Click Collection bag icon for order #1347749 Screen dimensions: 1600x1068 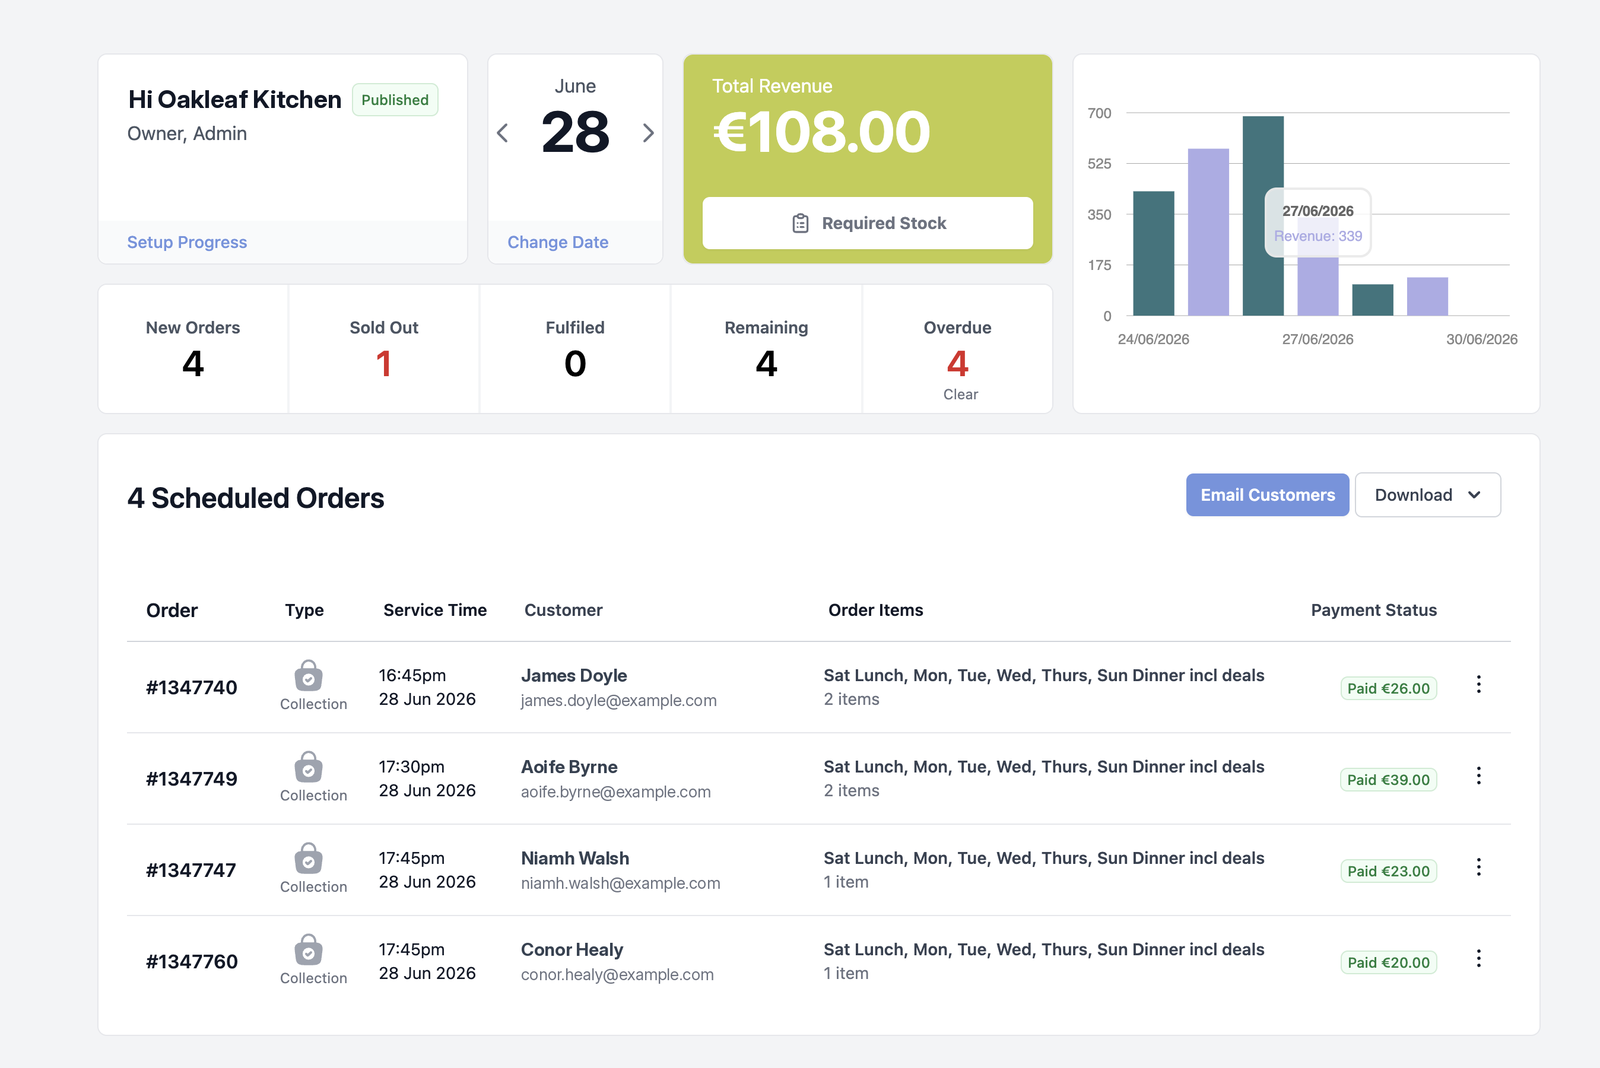309,767
